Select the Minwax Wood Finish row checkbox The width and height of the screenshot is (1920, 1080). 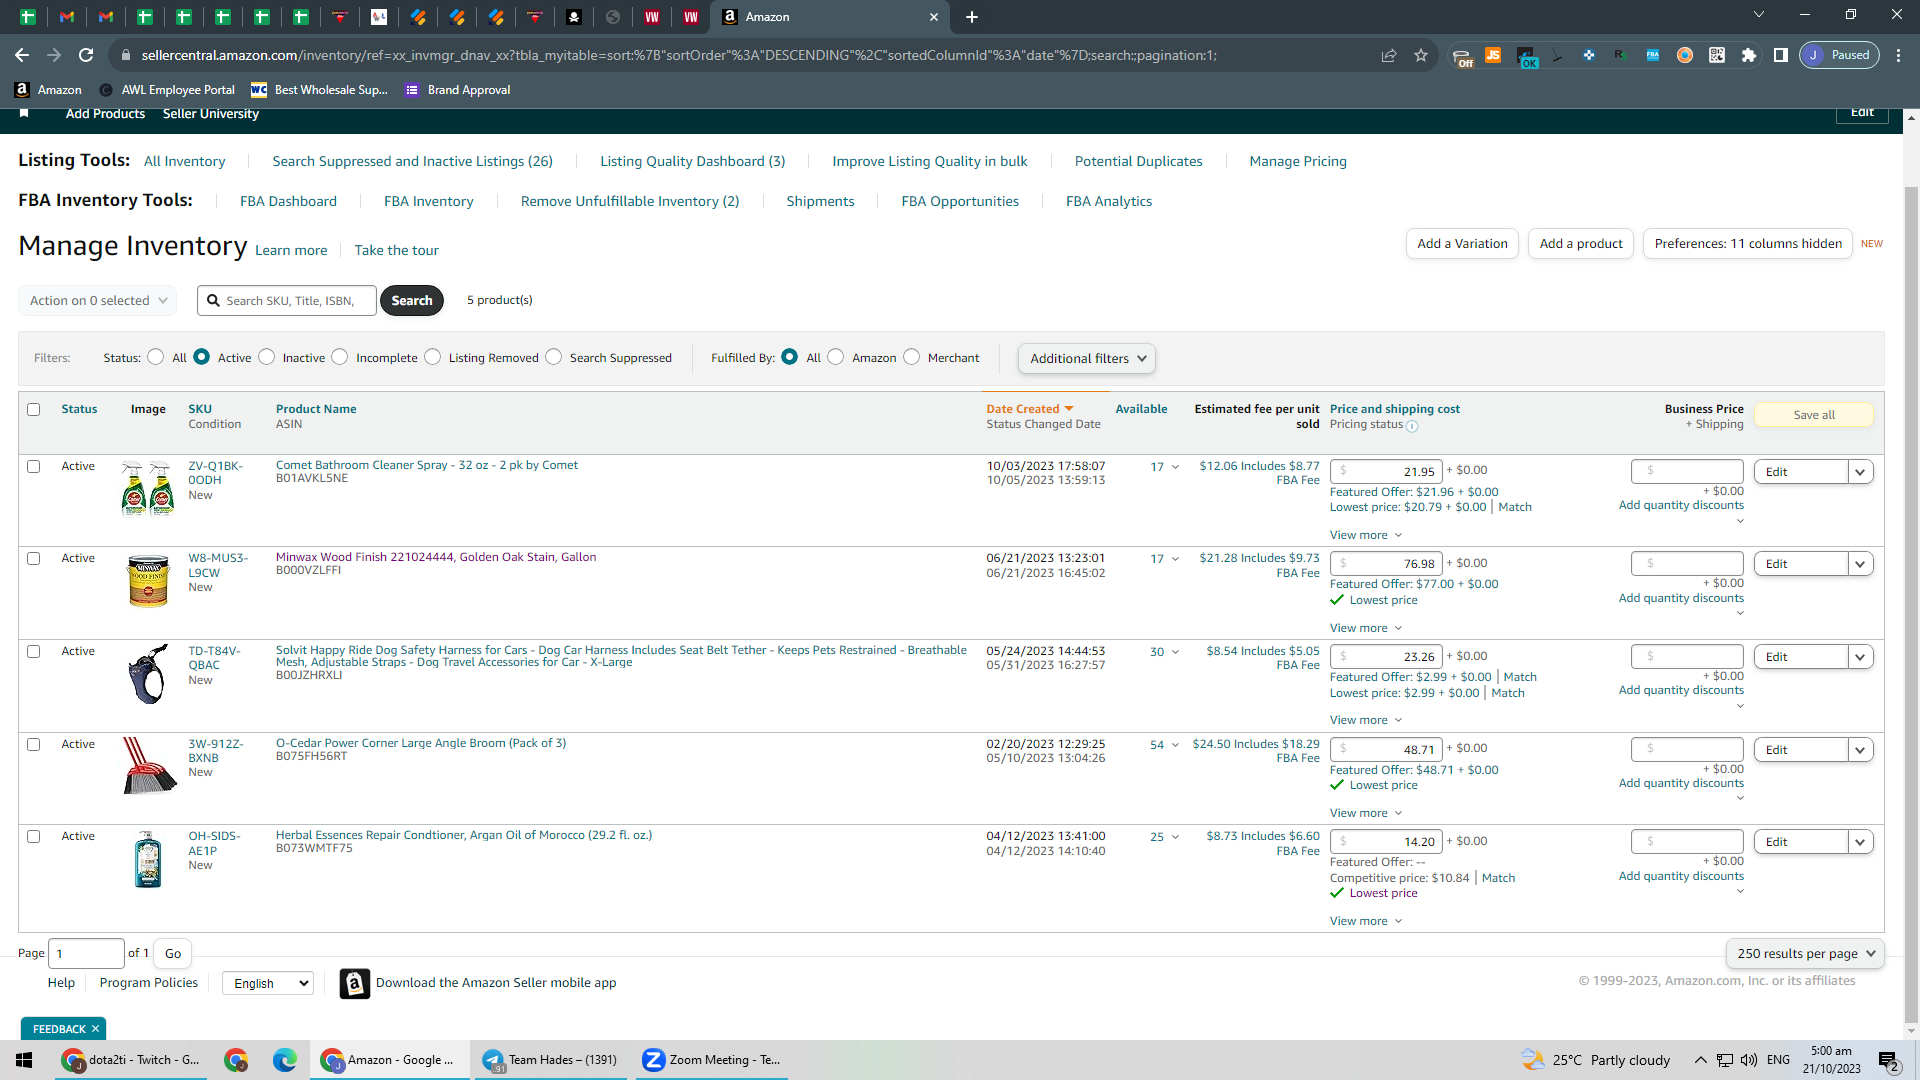tap(34, 558)
